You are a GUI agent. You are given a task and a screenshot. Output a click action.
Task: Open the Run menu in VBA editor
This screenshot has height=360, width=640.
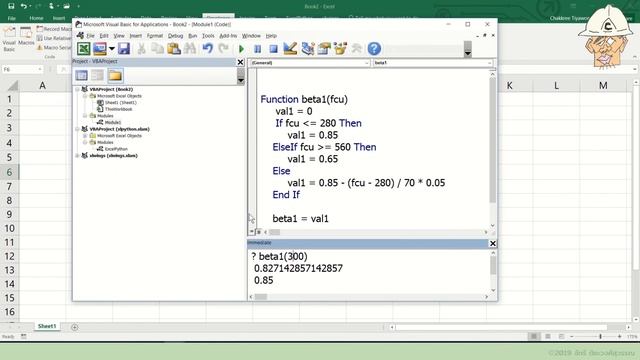tap(193, 36)
